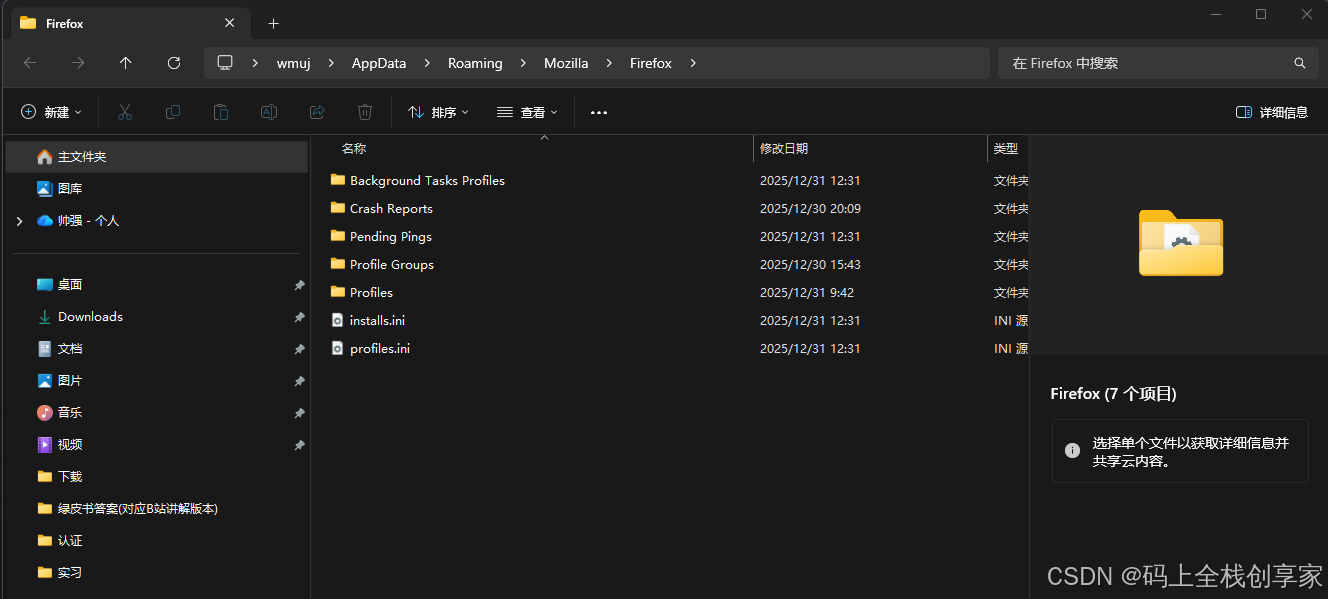The image size is (1328, 599).
Task: Open the 查看 view dropdown
Action: 527,112
